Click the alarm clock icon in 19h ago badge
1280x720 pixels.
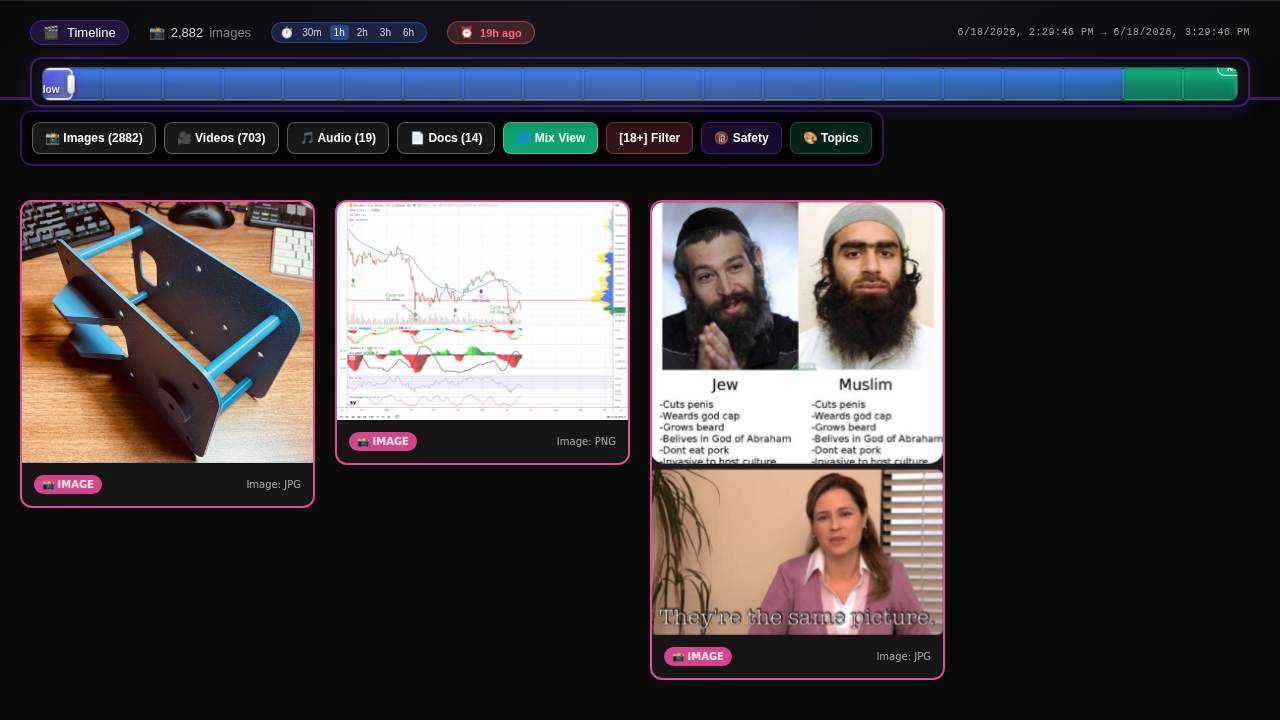click(467, 33)
